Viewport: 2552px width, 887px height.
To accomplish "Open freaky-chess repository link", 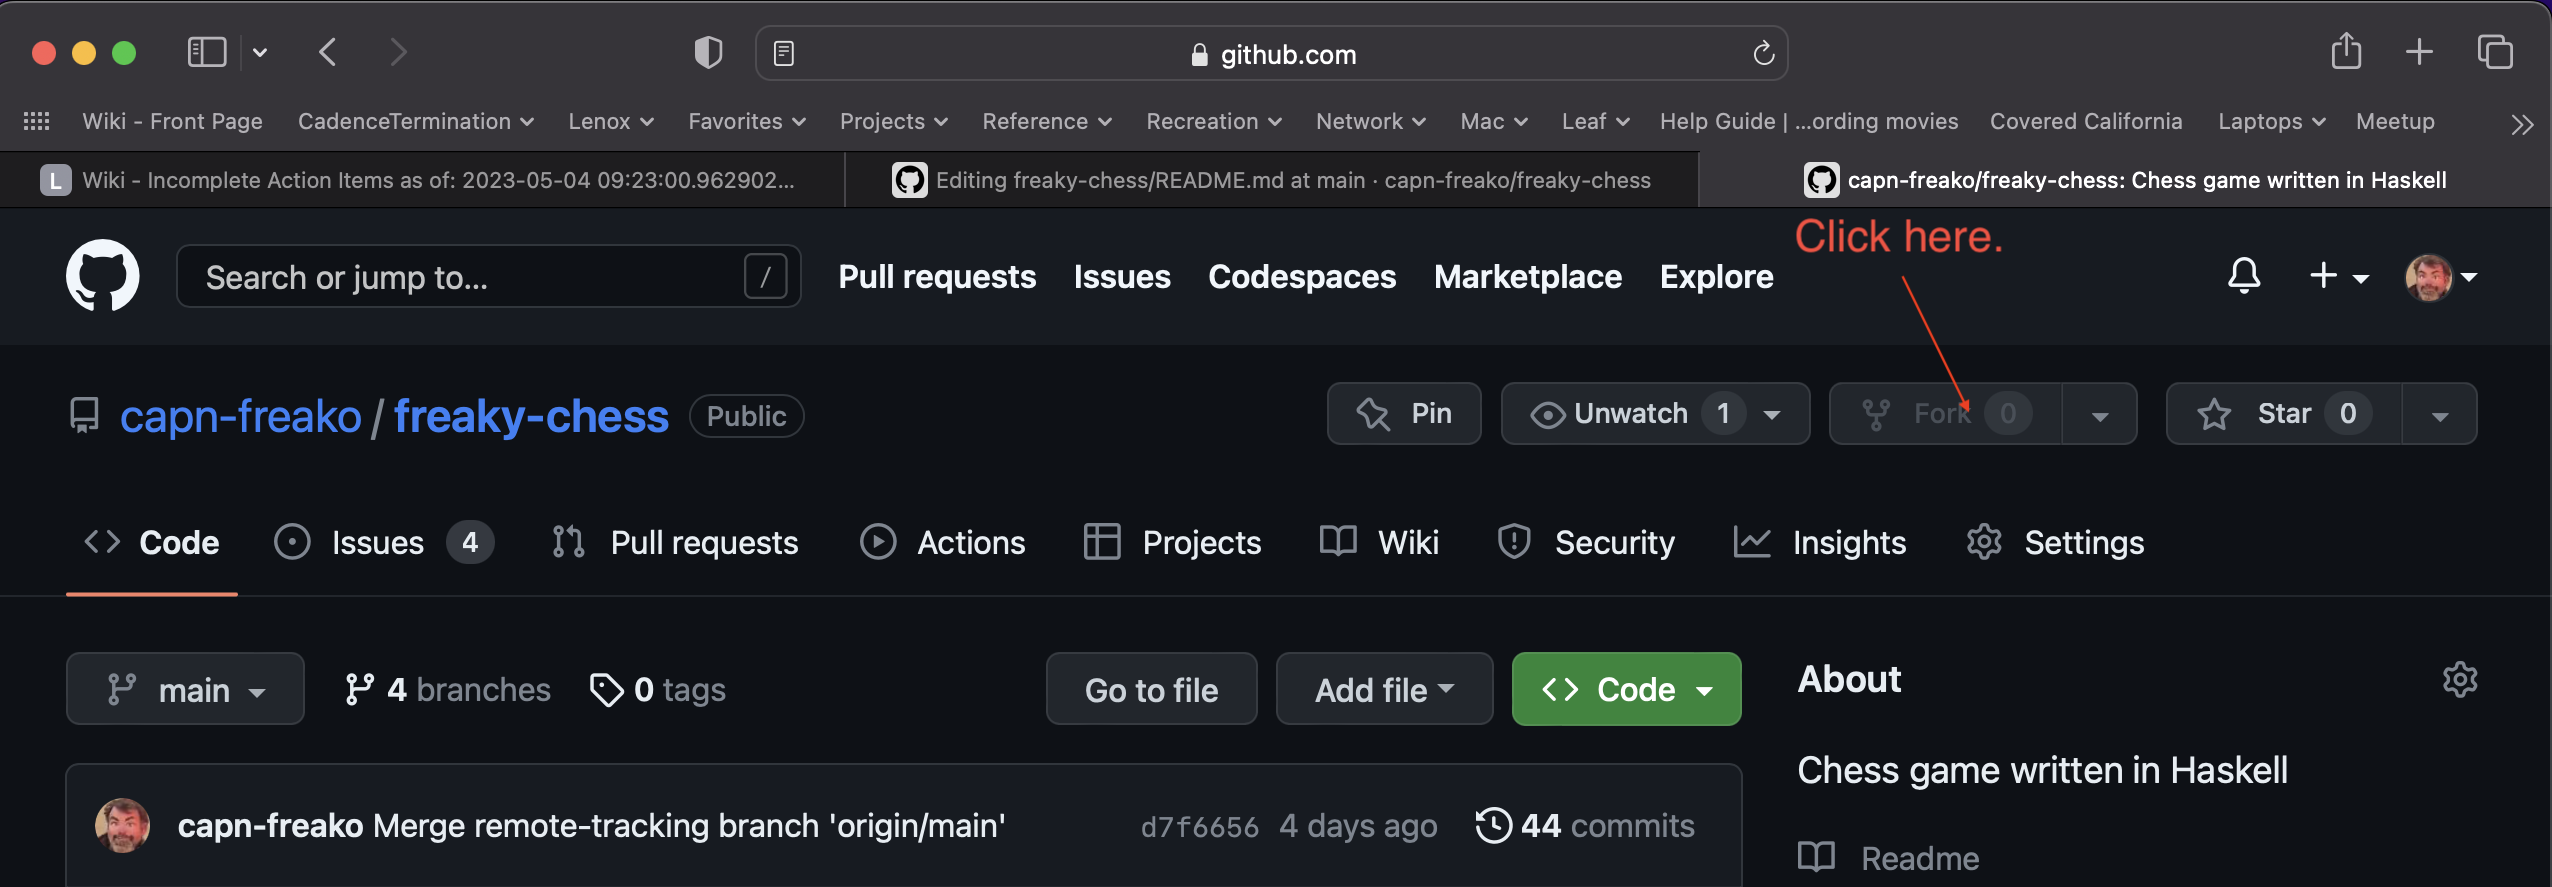I will tap(531, 416).
